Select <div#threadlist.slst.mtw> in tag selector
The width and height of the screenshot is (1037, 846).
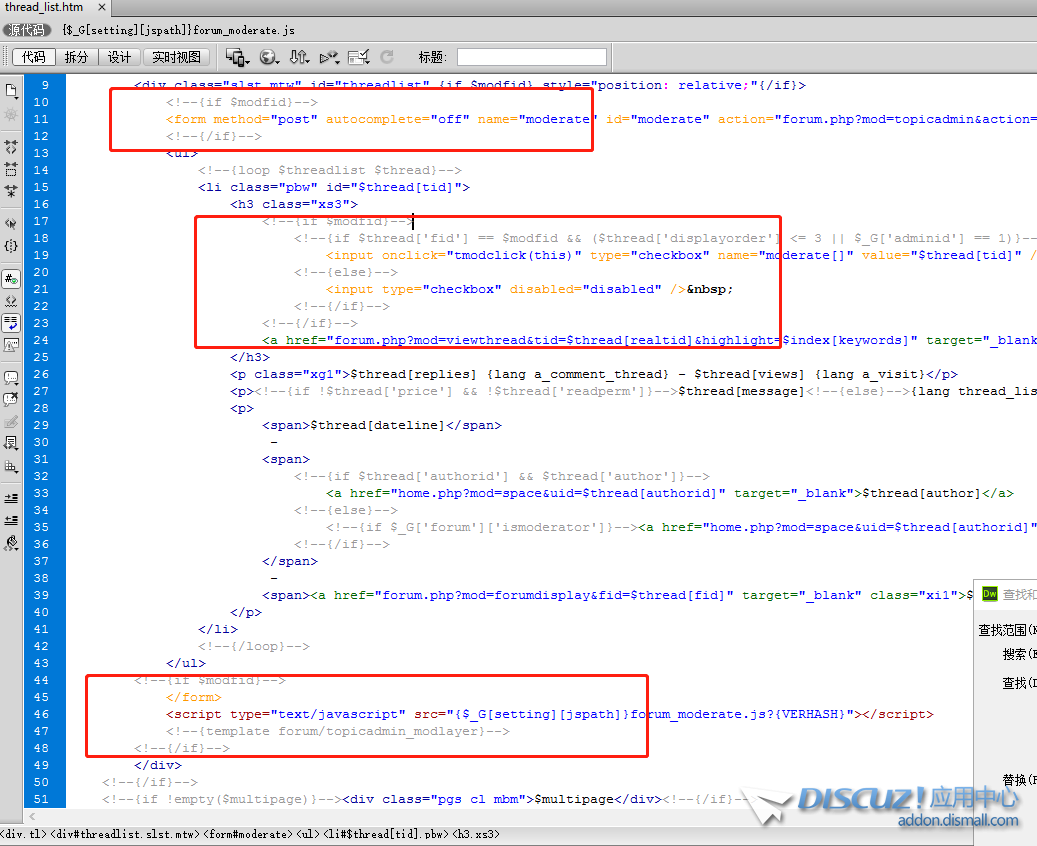click(x=125, y=834)
